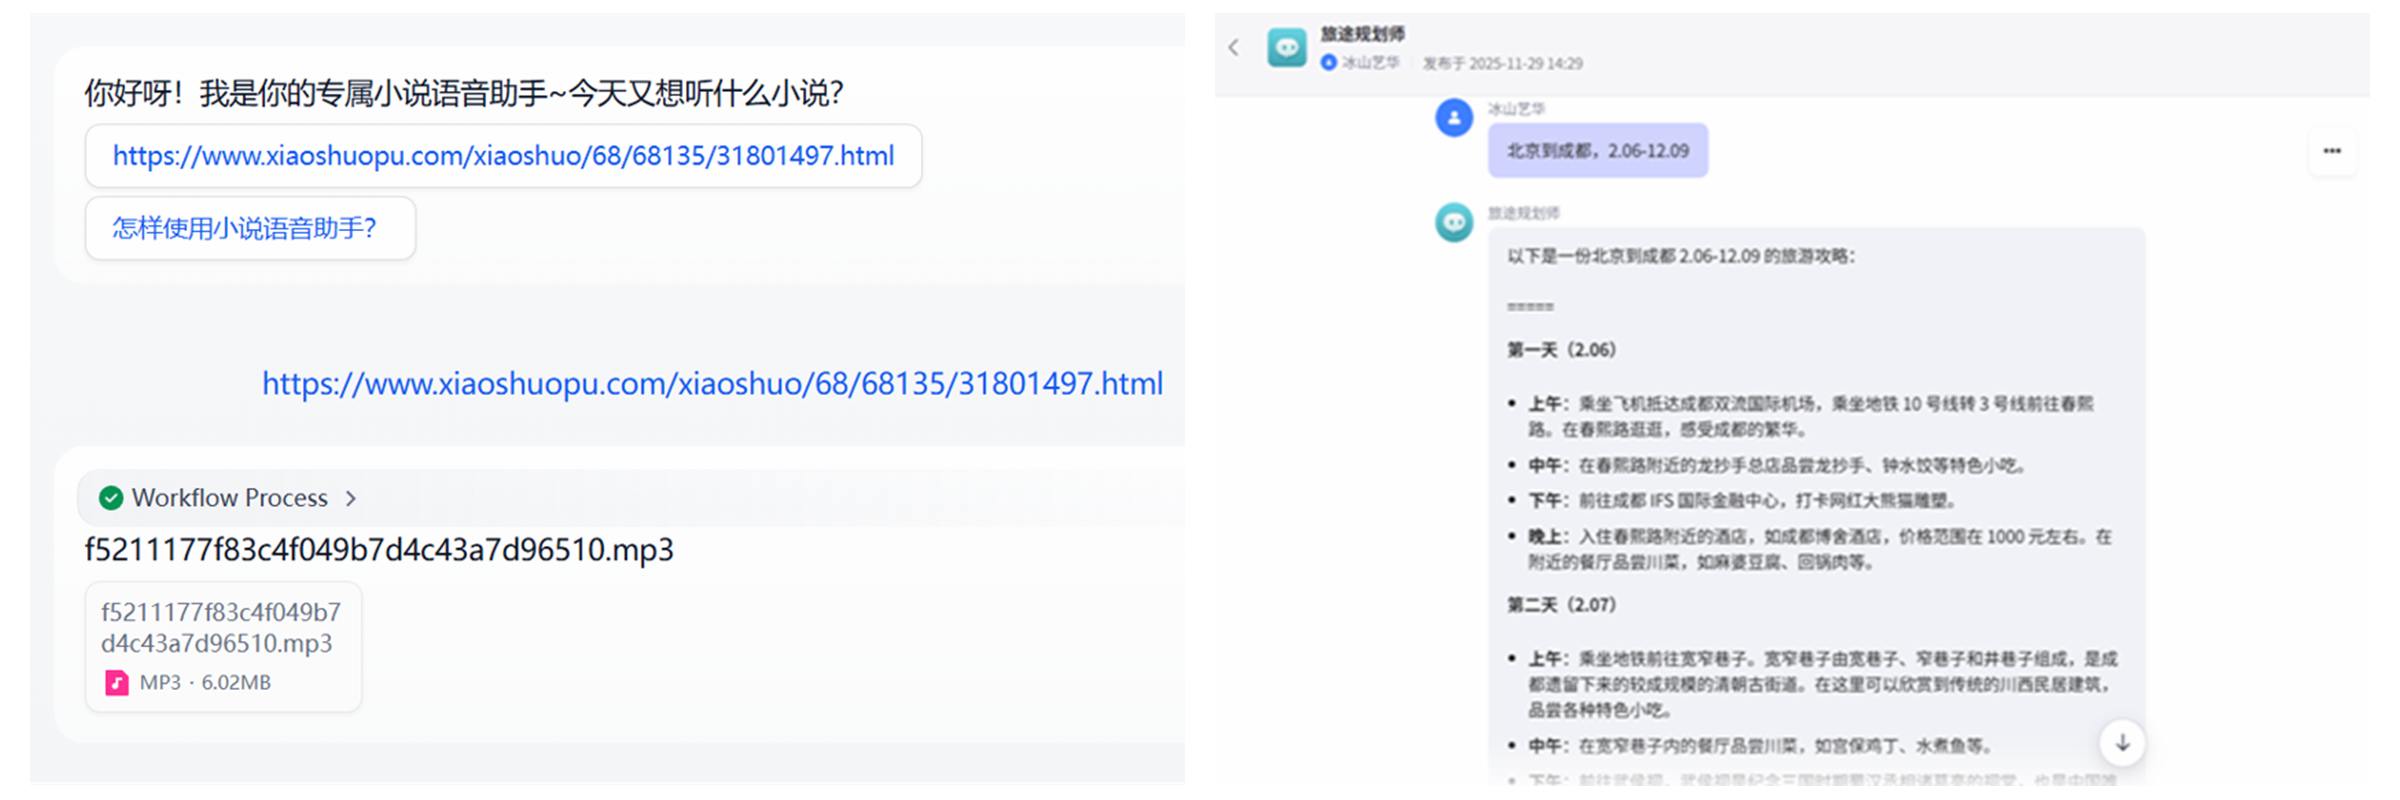Image resolution: width=2400 pixels, height=800 pixels.
Task: Click the pink MP3 file icon
Action: click(x=117, y=683)
